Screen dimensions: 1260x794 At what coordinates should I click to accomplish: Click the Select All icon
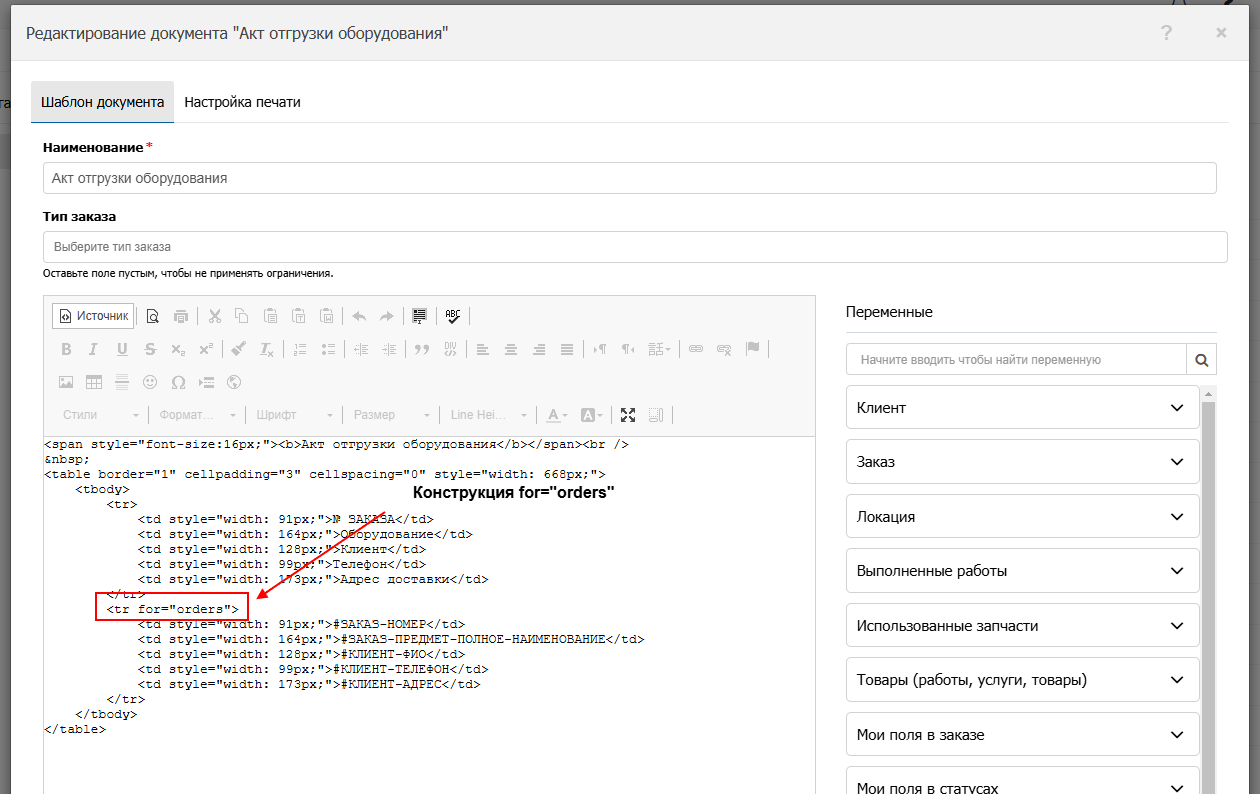pos(420,316)
